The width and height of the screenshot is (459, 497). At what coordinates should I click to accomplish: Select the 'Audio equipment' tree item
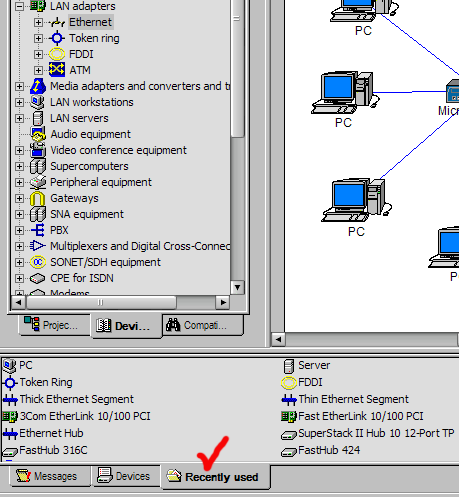point(90,134)
